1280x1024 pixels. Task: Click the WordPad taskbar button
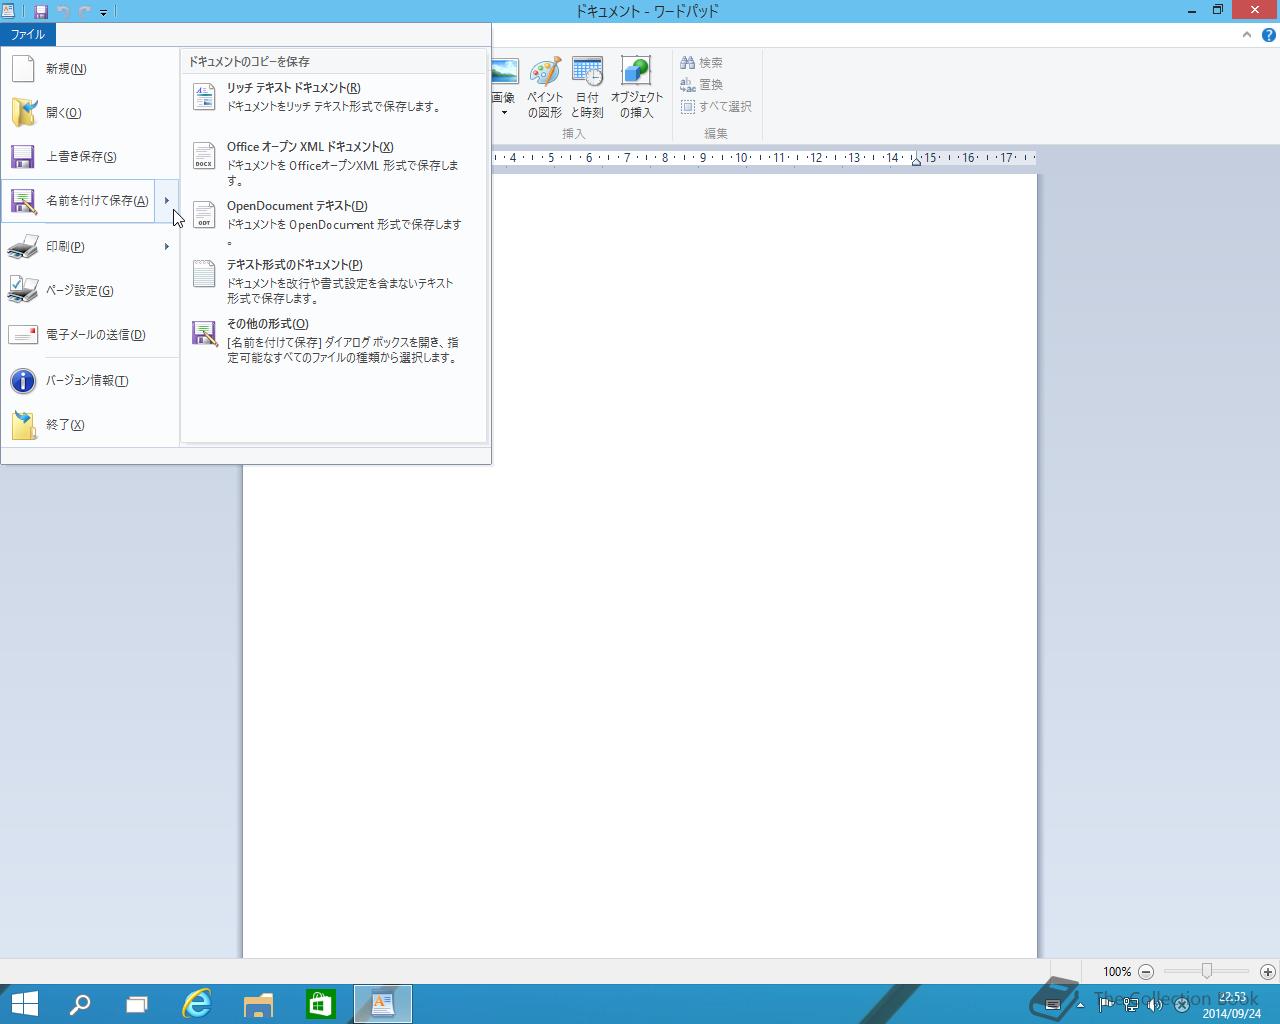[x=382, y=1004]
